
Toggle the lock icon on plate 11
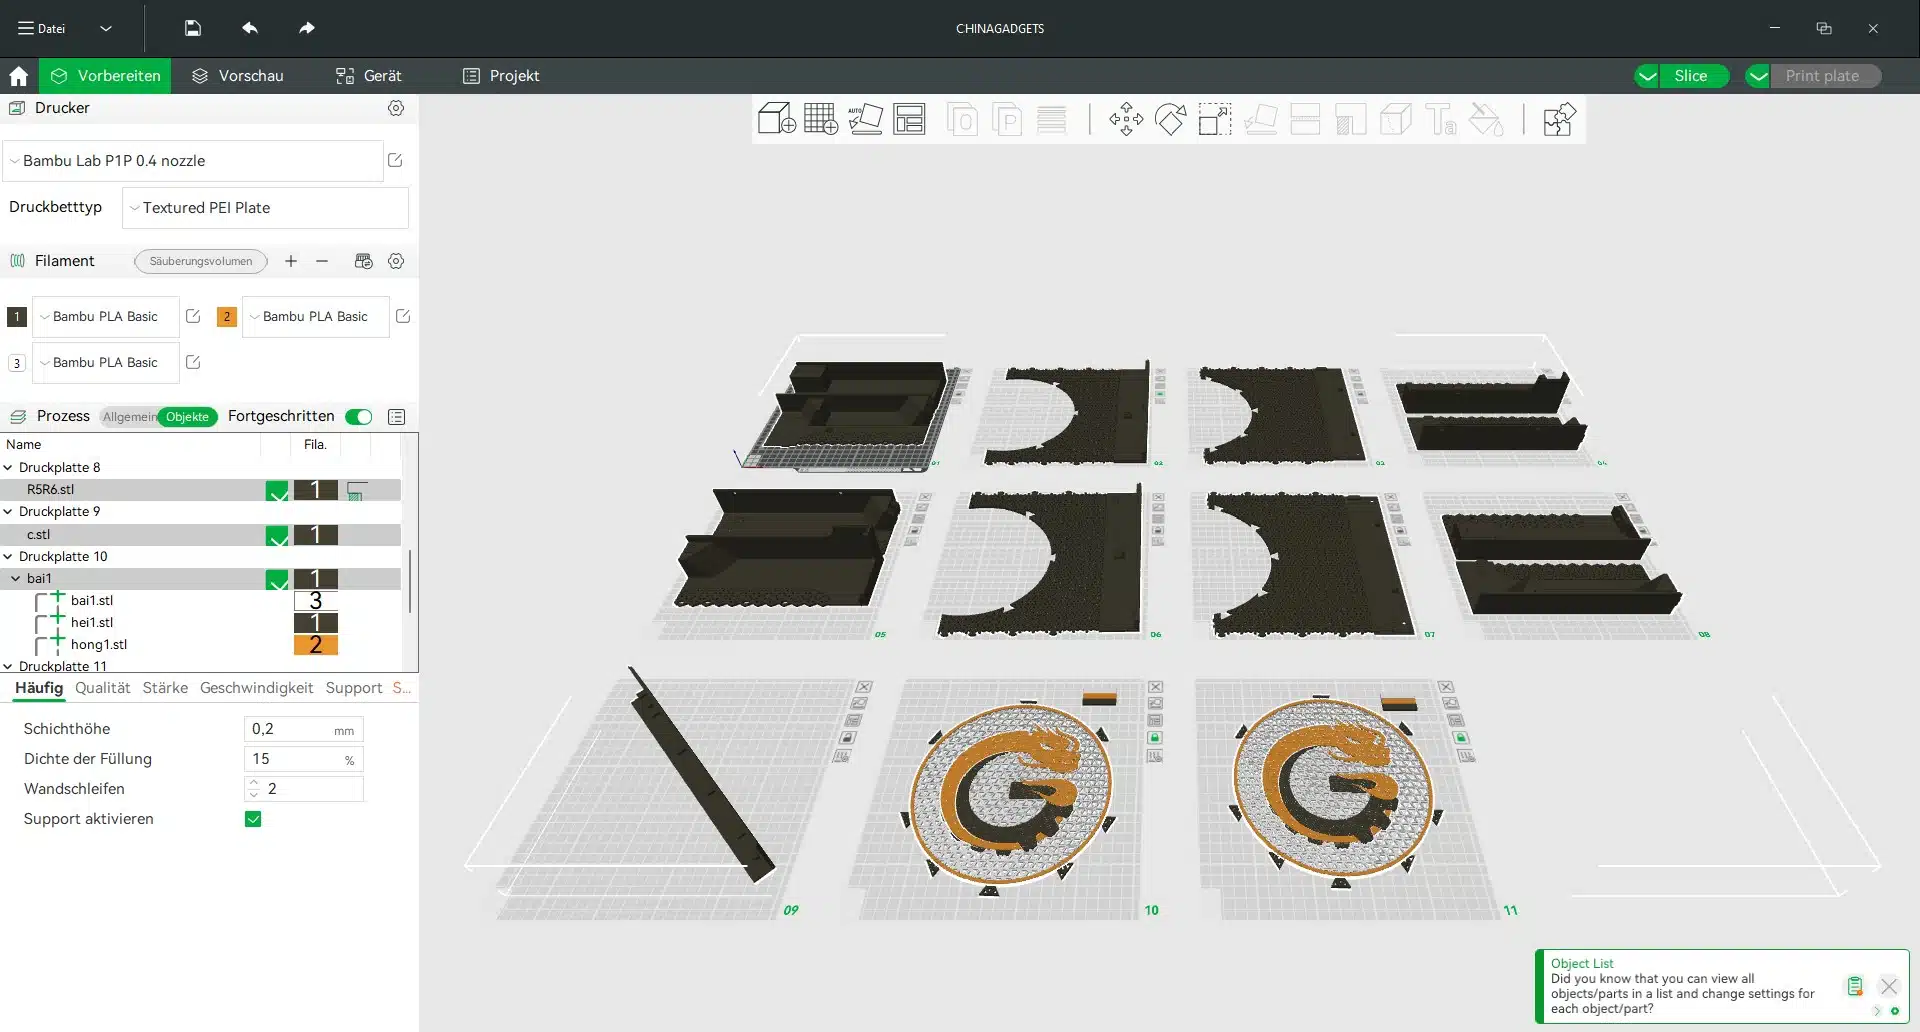(1461, 738)
